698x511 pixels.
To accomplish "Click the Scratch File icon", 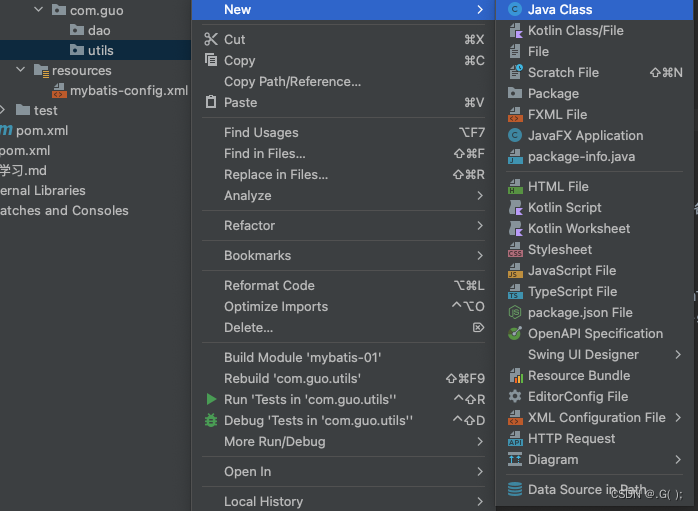I will pyautogui.click(x=515, y=72).
